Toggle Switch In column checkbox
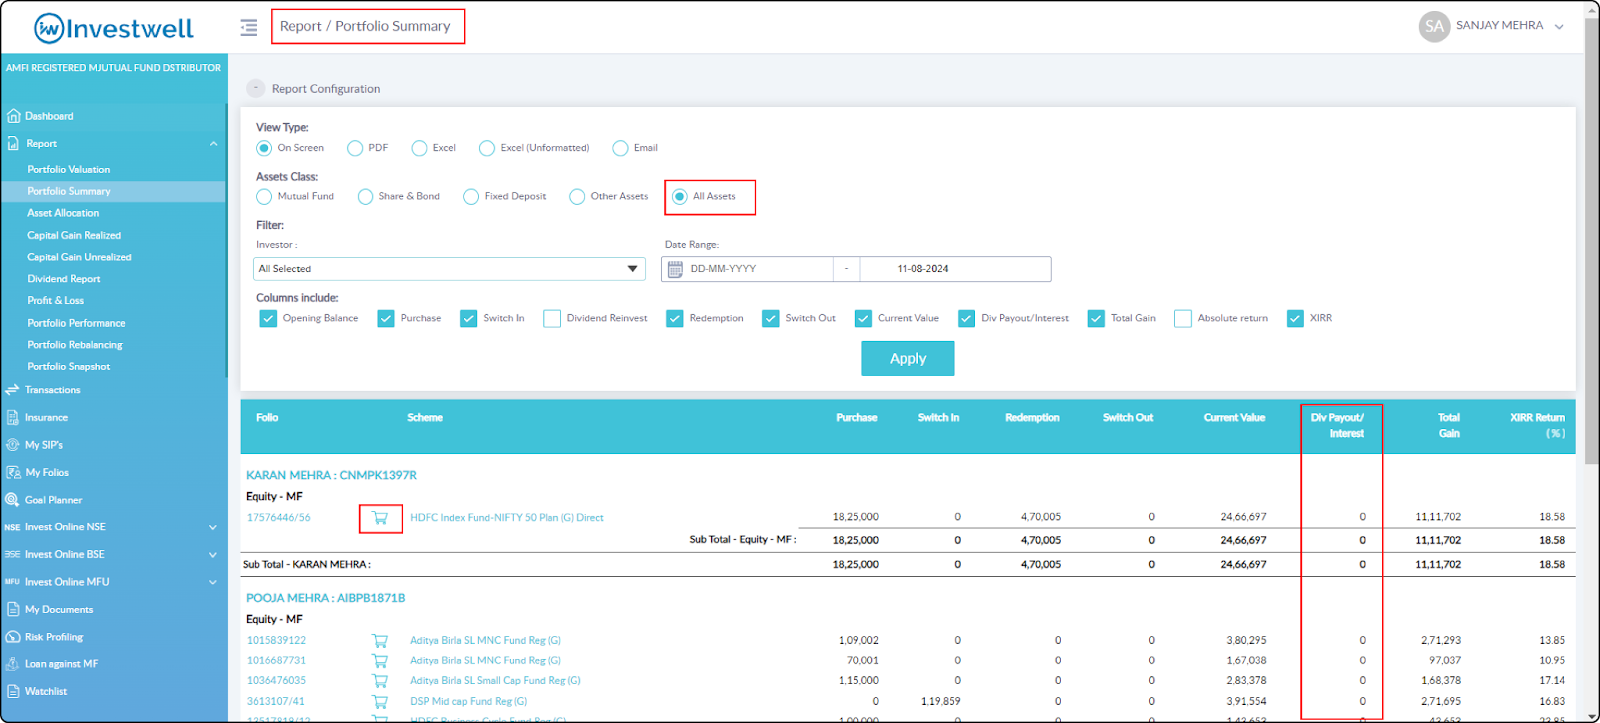The height and width of the screenshot is (723, 1600). click(469, 318)
